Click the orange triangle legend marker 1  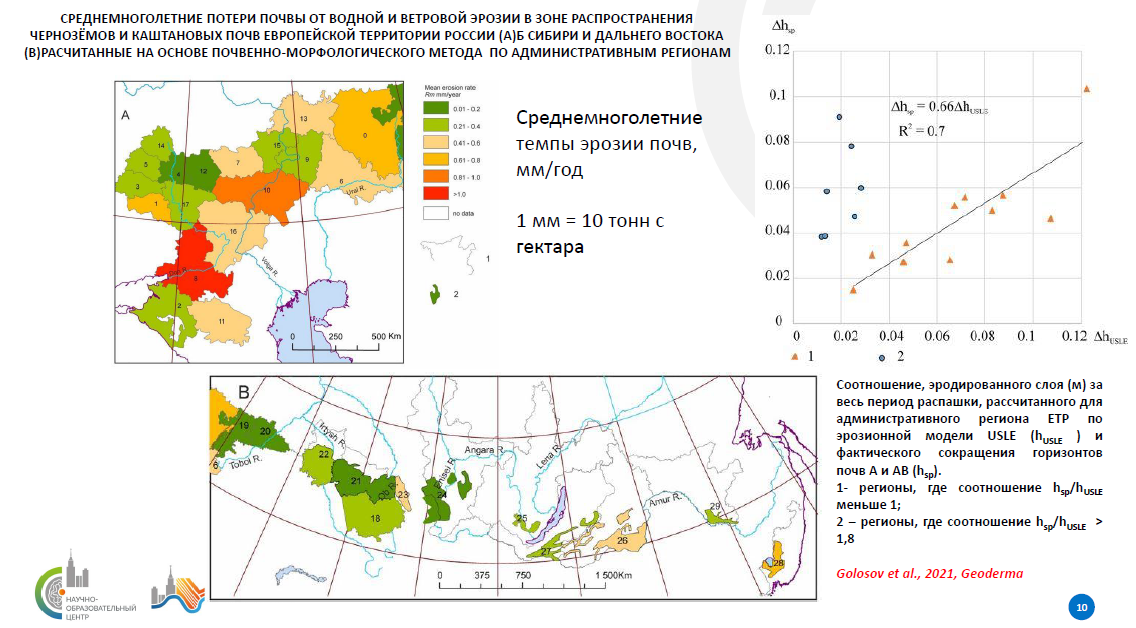[x=795, y=356]
